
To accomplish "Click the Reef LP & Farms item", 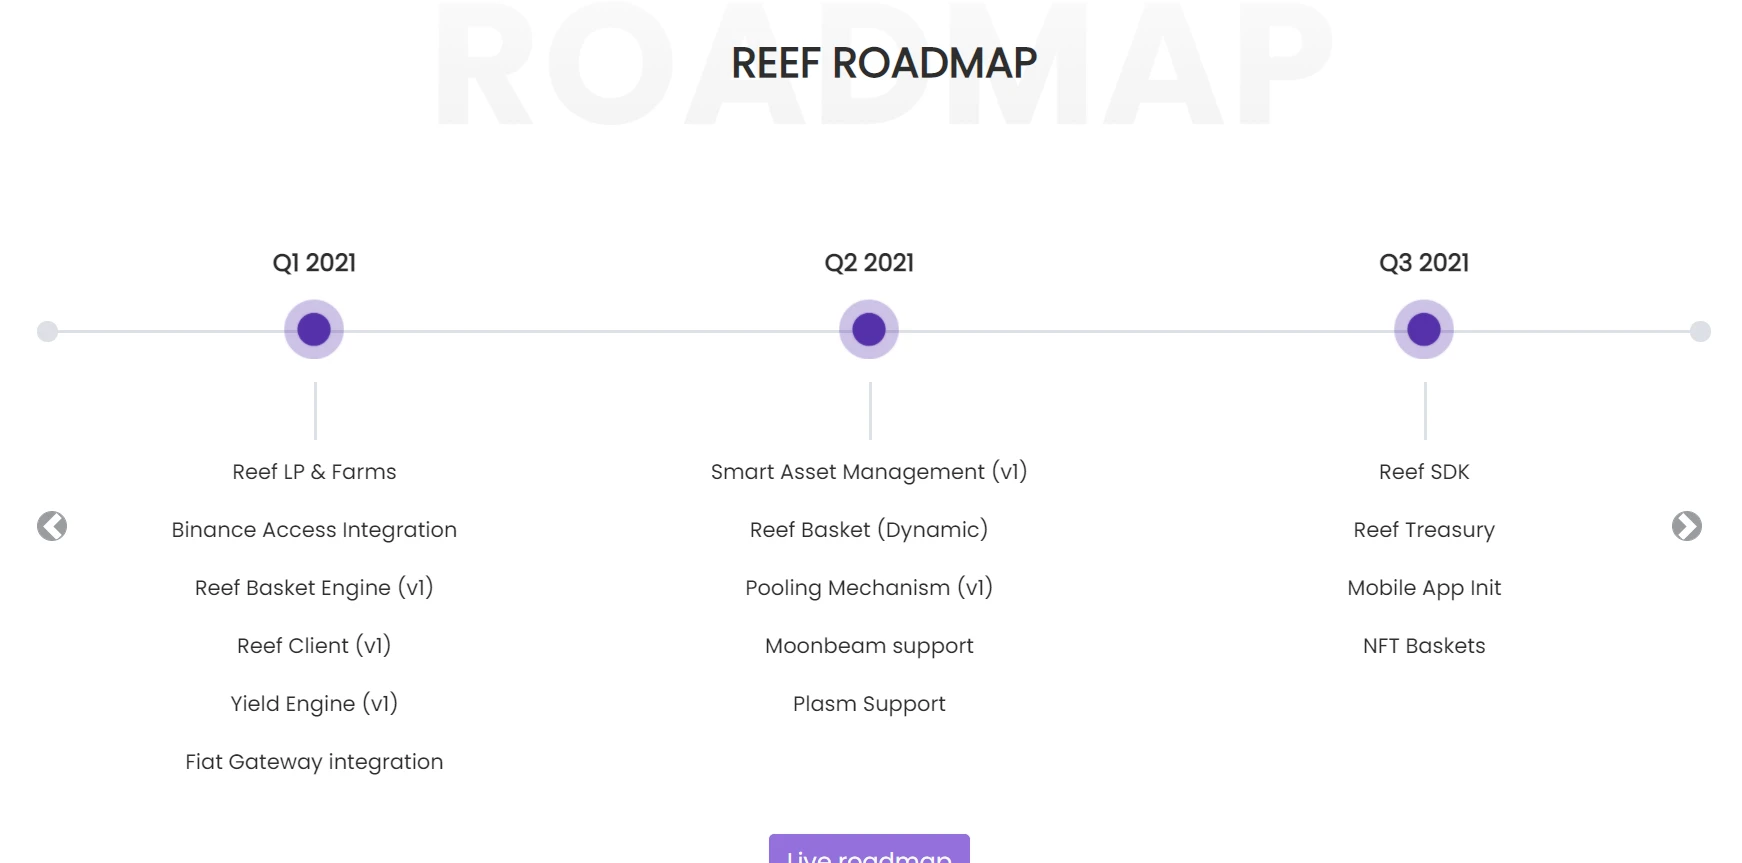I will (x=314, y=472).
